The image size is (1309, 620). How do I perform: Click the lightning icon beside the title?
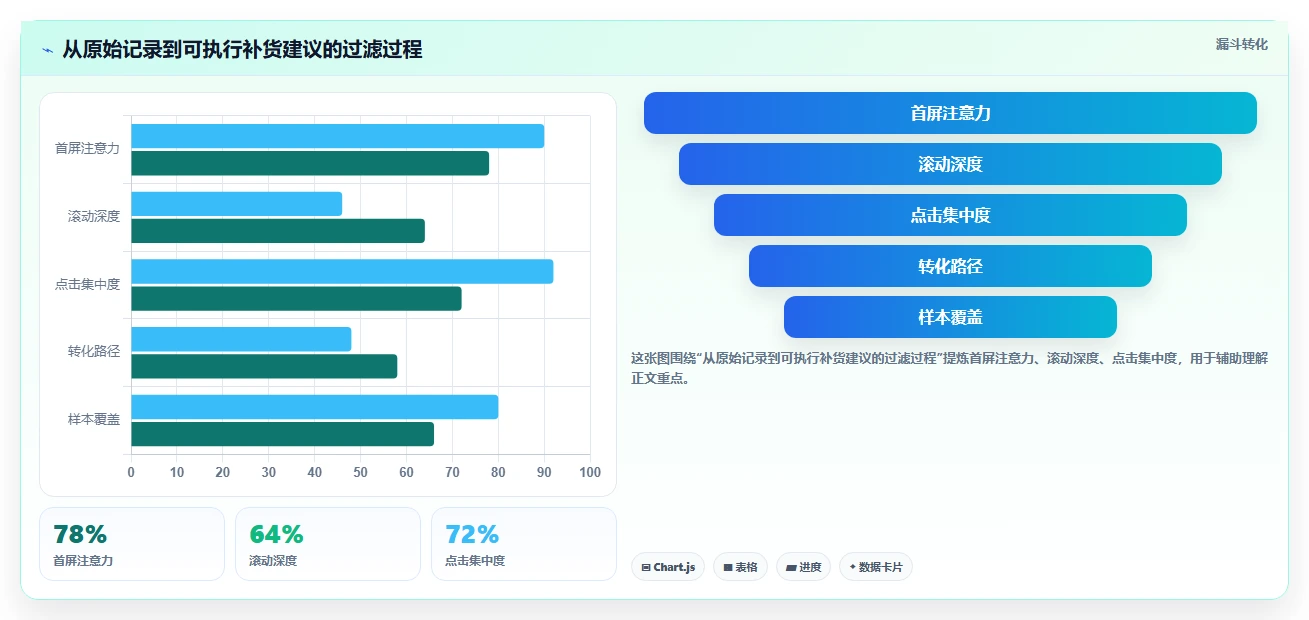[x=47, y=50]
